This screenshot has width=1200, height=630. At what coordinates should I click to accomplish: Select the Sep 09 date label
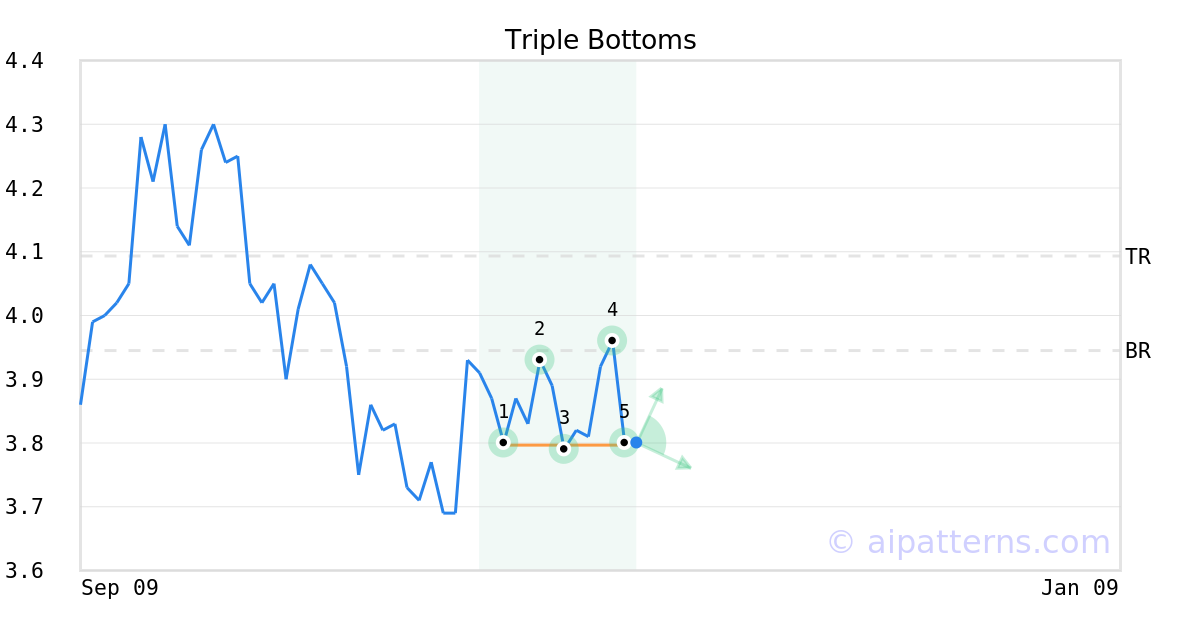(x=120, y=588)
